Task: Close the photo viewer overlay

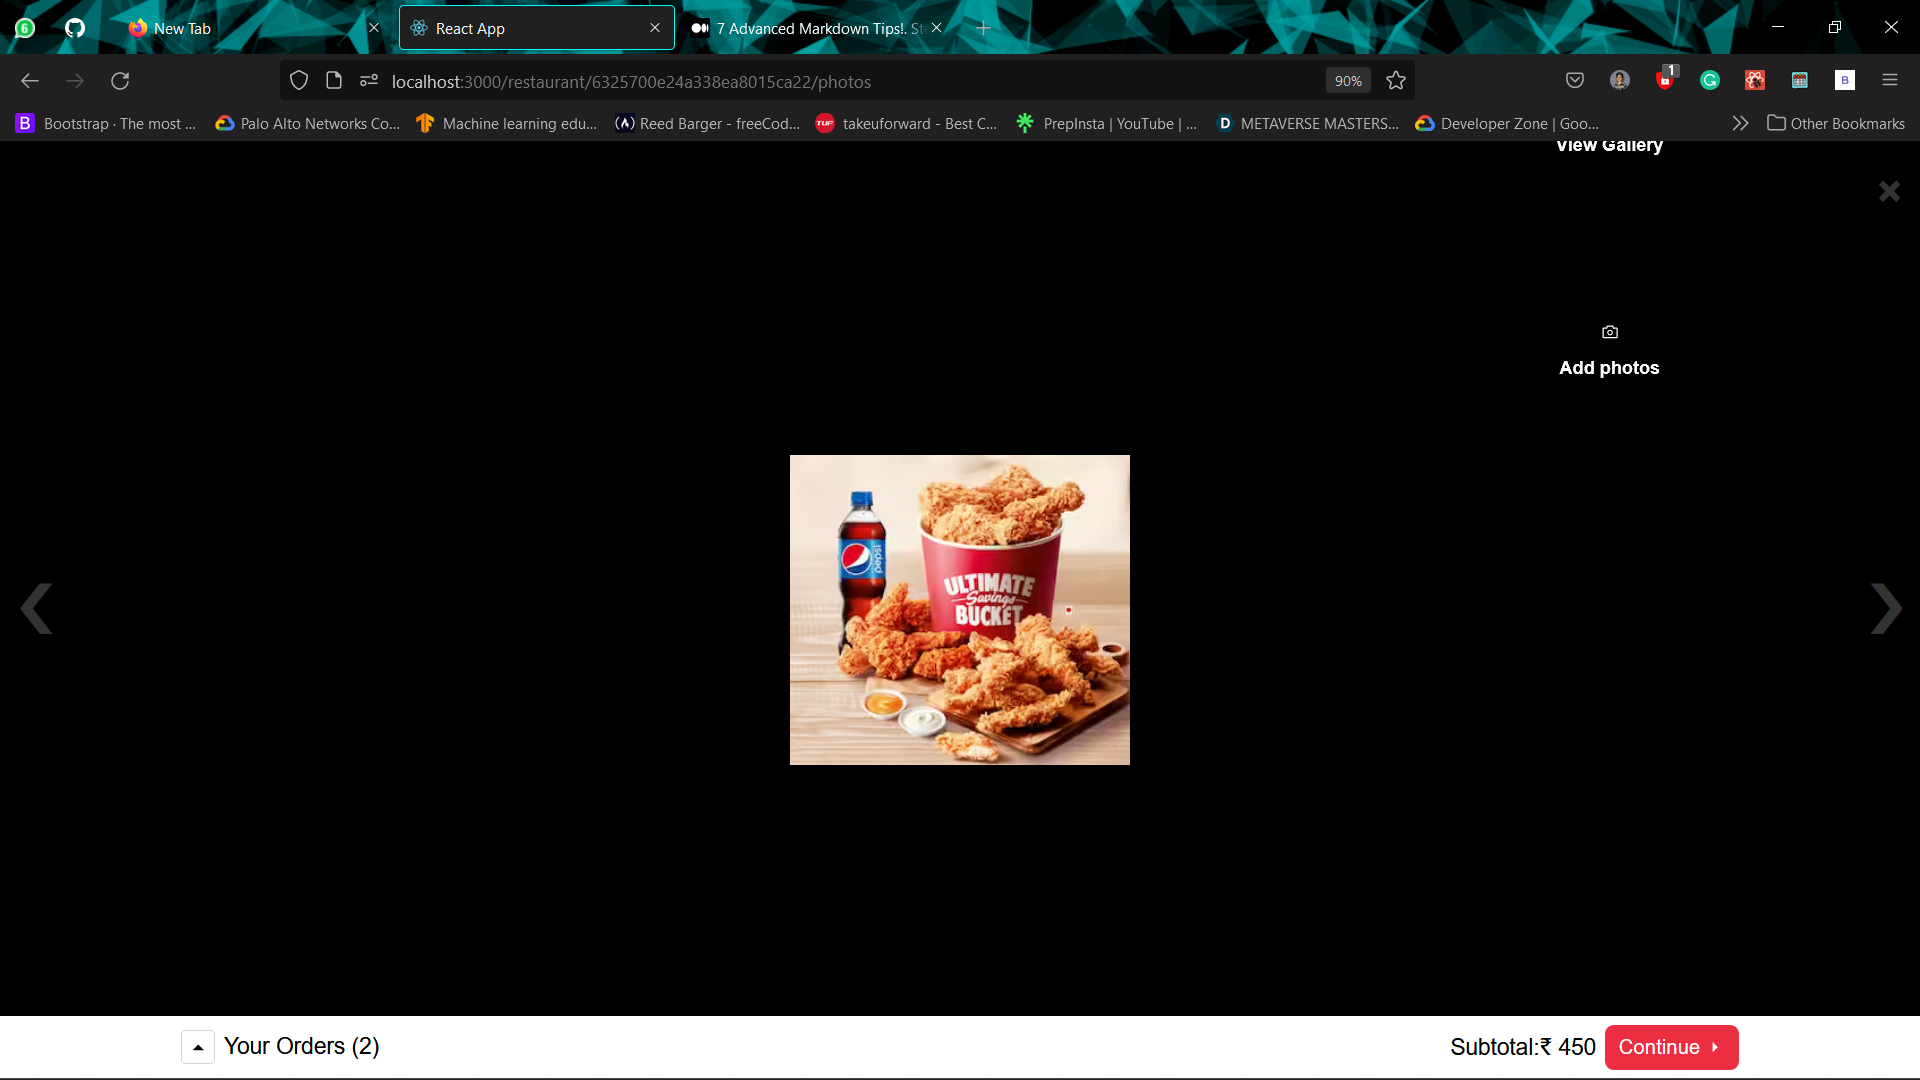Action: [x=1889, y=191]
